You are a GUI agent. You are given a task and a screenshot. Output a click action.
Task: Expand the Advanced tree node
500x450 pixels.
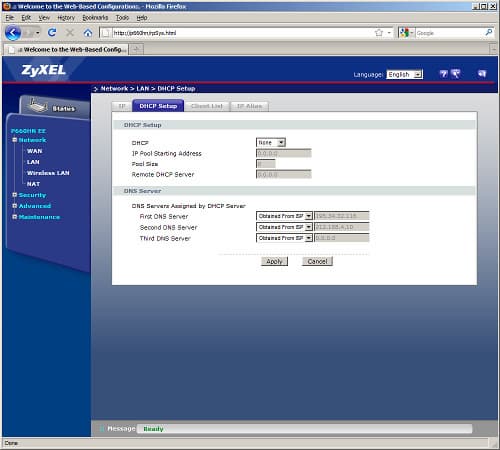coord(14,206)
